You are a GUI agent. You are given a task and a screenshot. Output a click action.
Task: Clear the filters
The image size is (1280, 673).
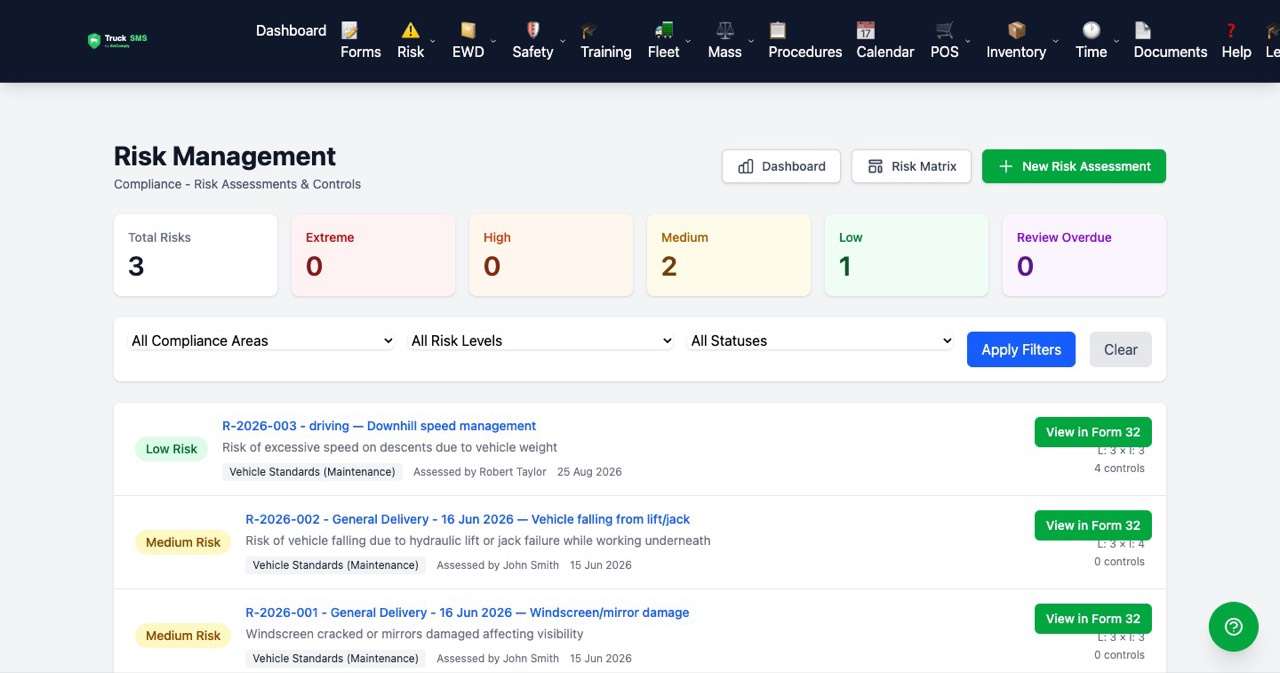[1120, 349]
